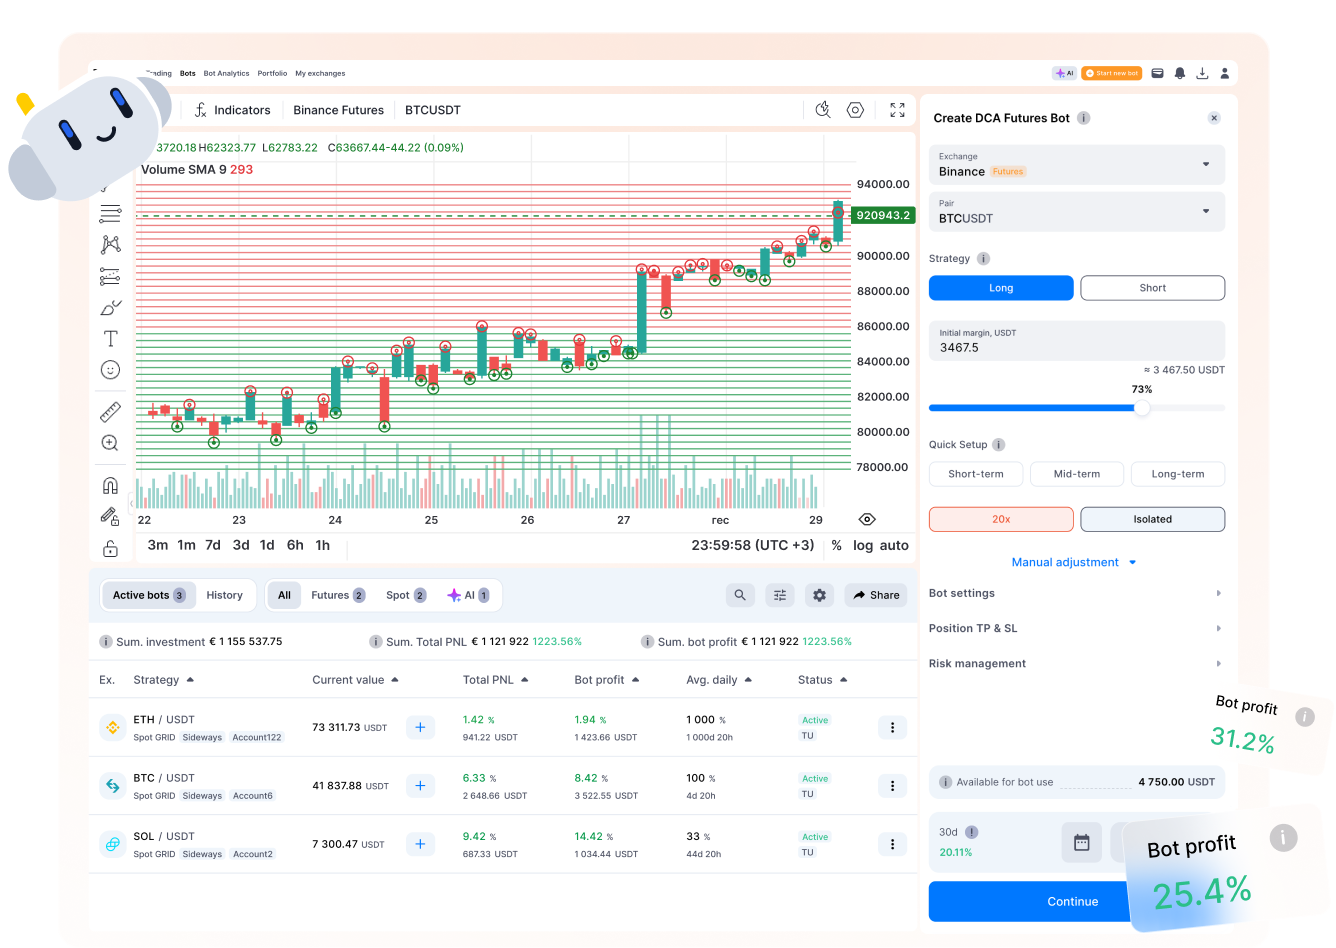The height and width of the screenshot is (948, 1336).
Task: Open the Exchange Binance dropdown
Action: click(1076, 165)
